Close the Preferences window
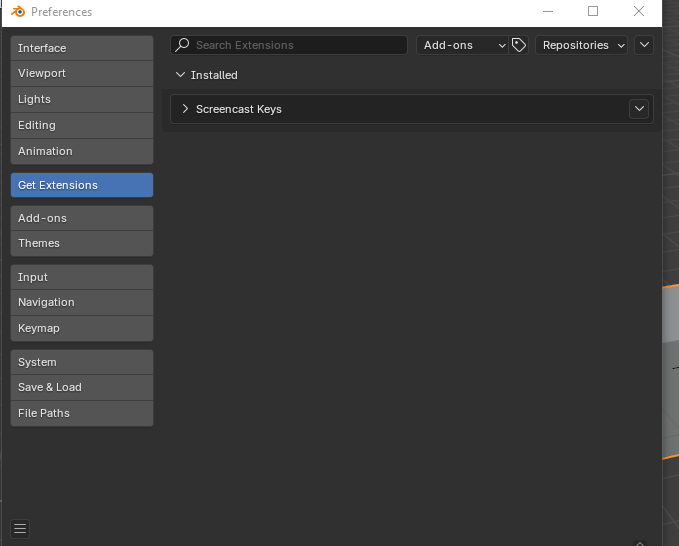The width and height of the screenshot is (679, 546). click(x=639, y=11)
